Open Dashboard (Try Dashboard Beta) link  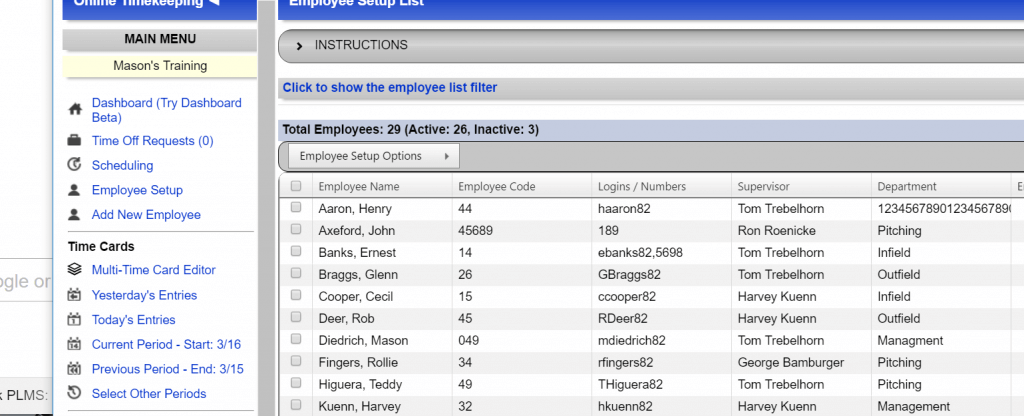[x=167, y=110]
